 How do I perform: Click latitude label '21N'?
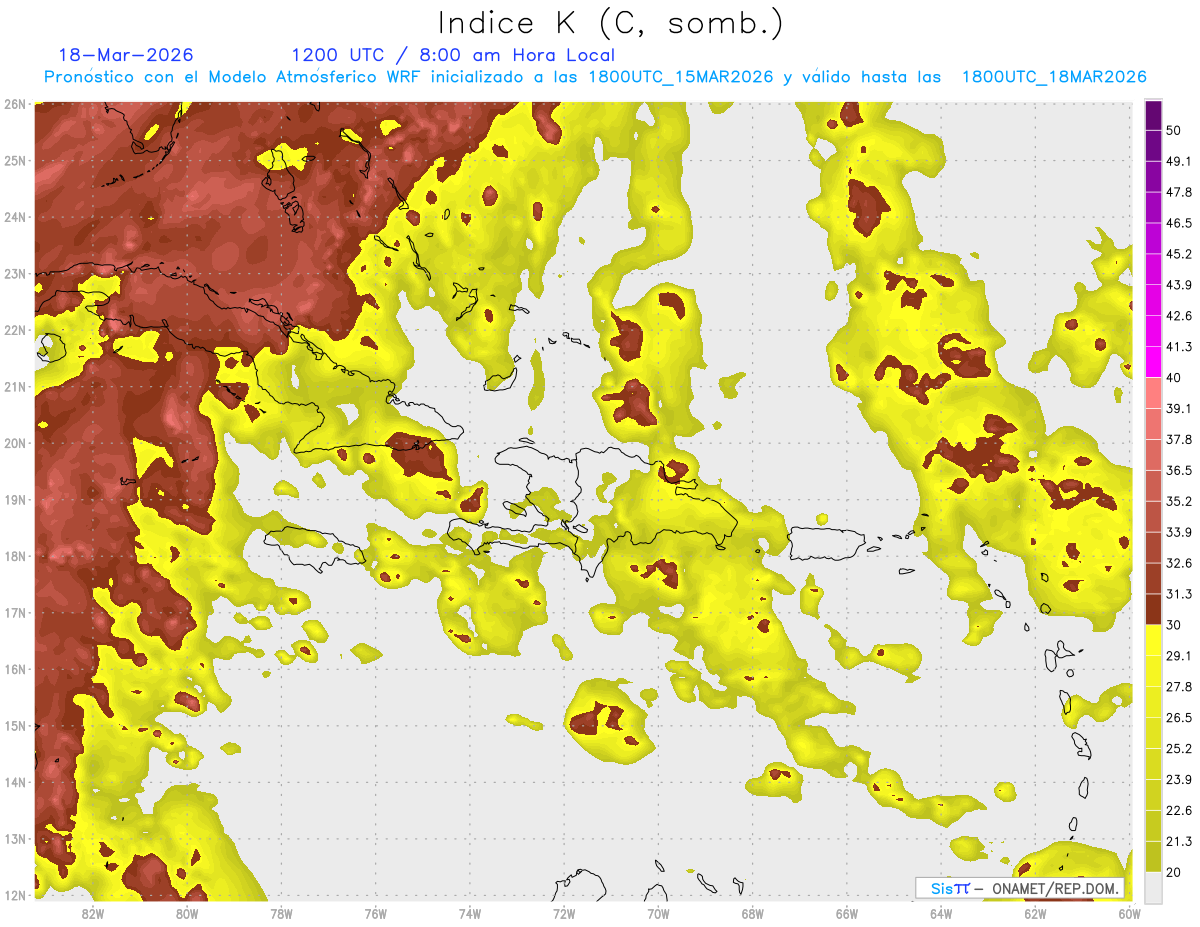(x=15, y=386)
